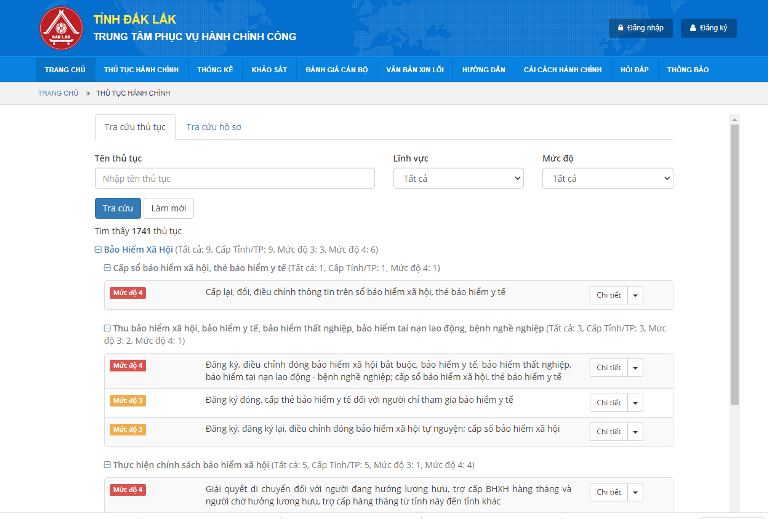Image resolution: width=768 pixels, height=519 pixels.
Task: Click the red Mức độ 4 badge for Cấp lại, đổi
Action: (x=128, y=292)
